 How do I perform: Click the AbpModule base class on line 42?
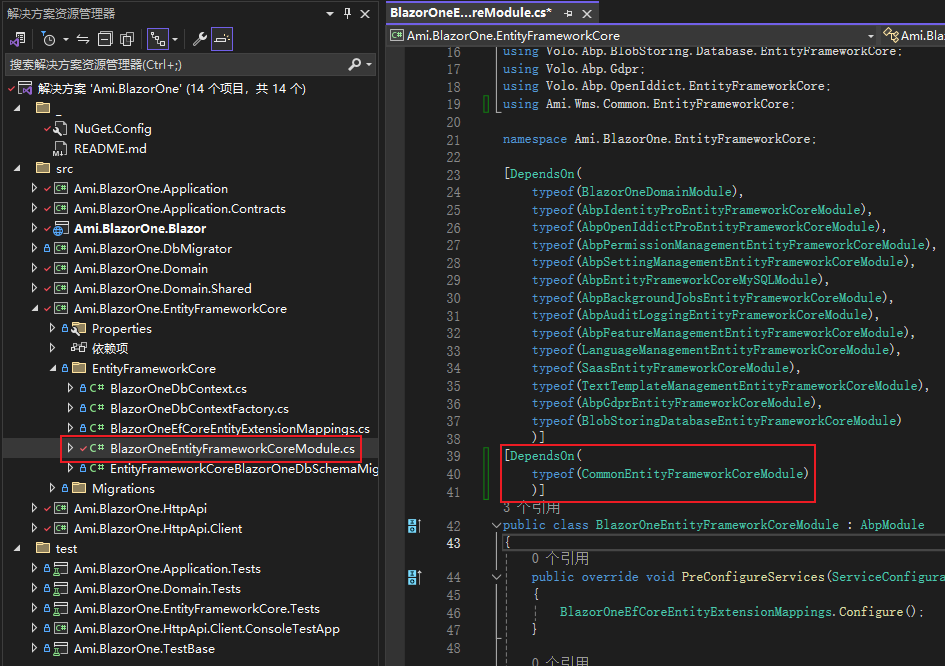892,525
